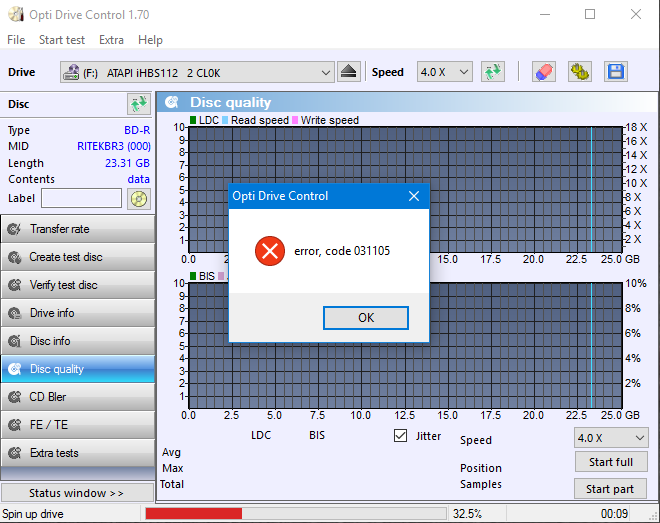
Task: Click the error, code 031105 message
Action: 342,251
